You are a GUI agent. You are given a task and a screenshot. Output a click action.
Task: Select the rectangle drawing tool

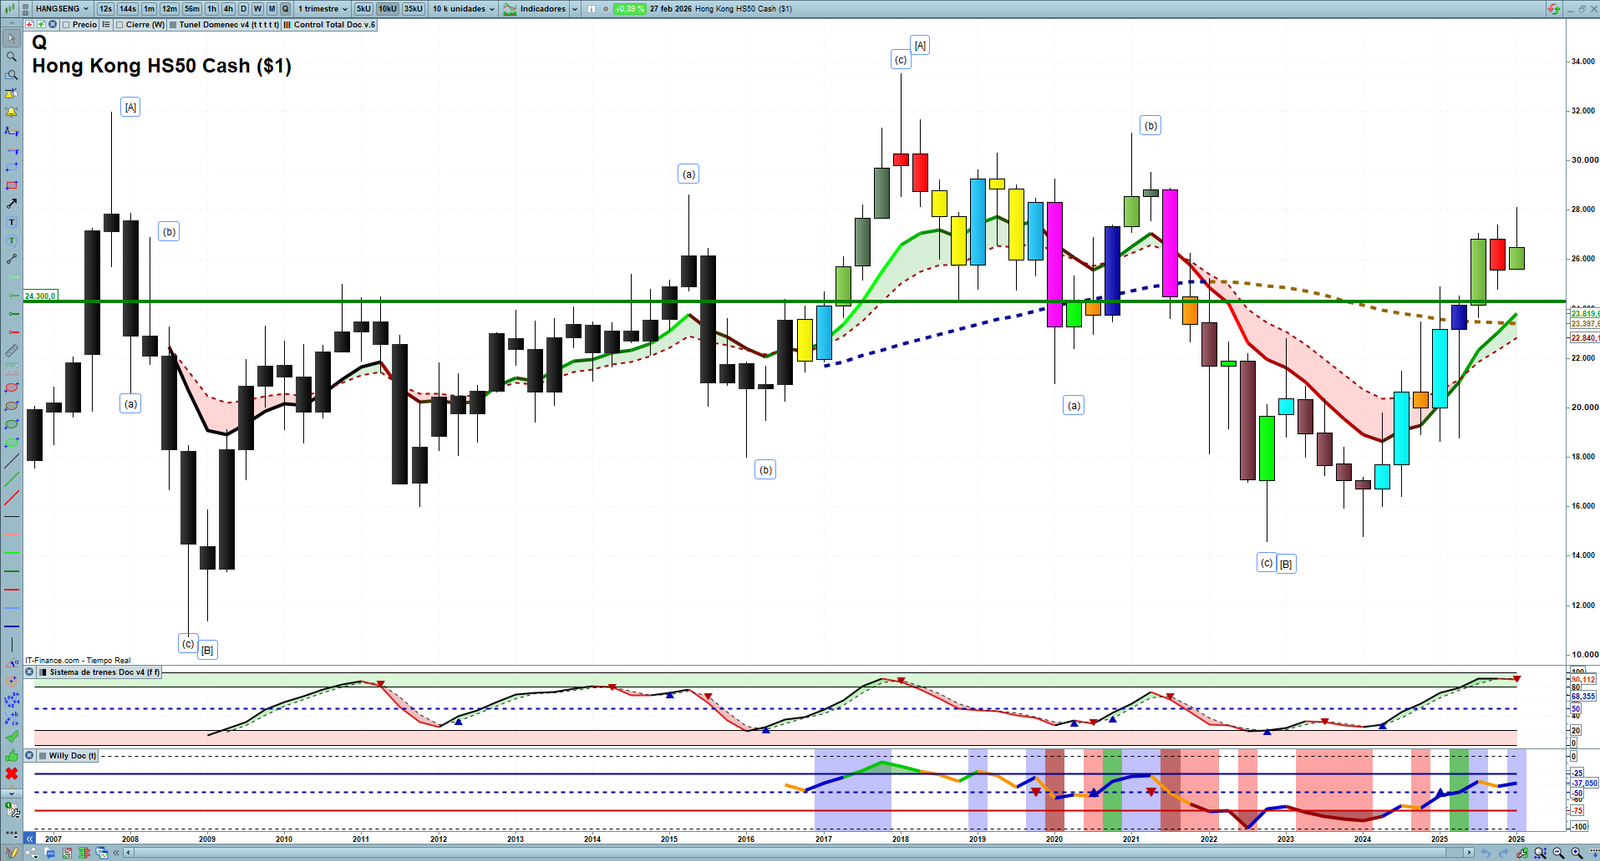(11, 185)
